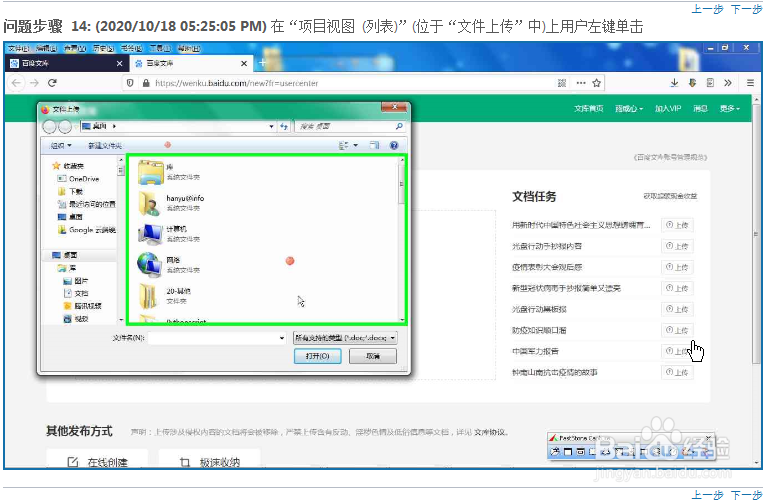Image resolution: width=775 pixels, height=500 pixels.
Task: Toggle the preview pane icon in dialog
Action: coord(374,145)
